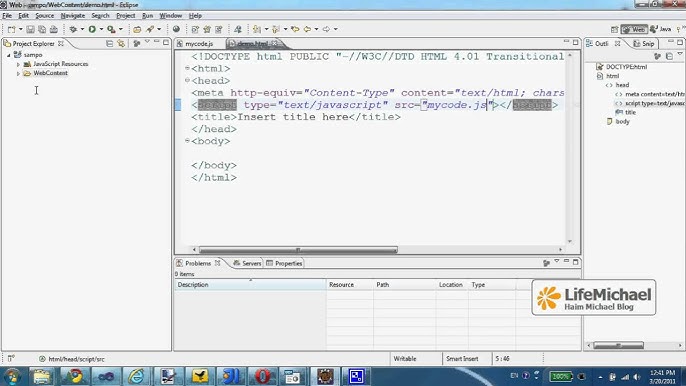Click the Save icon in the toolbar
This screenshot has height=386, width=686.
click(x=30, y=29)
